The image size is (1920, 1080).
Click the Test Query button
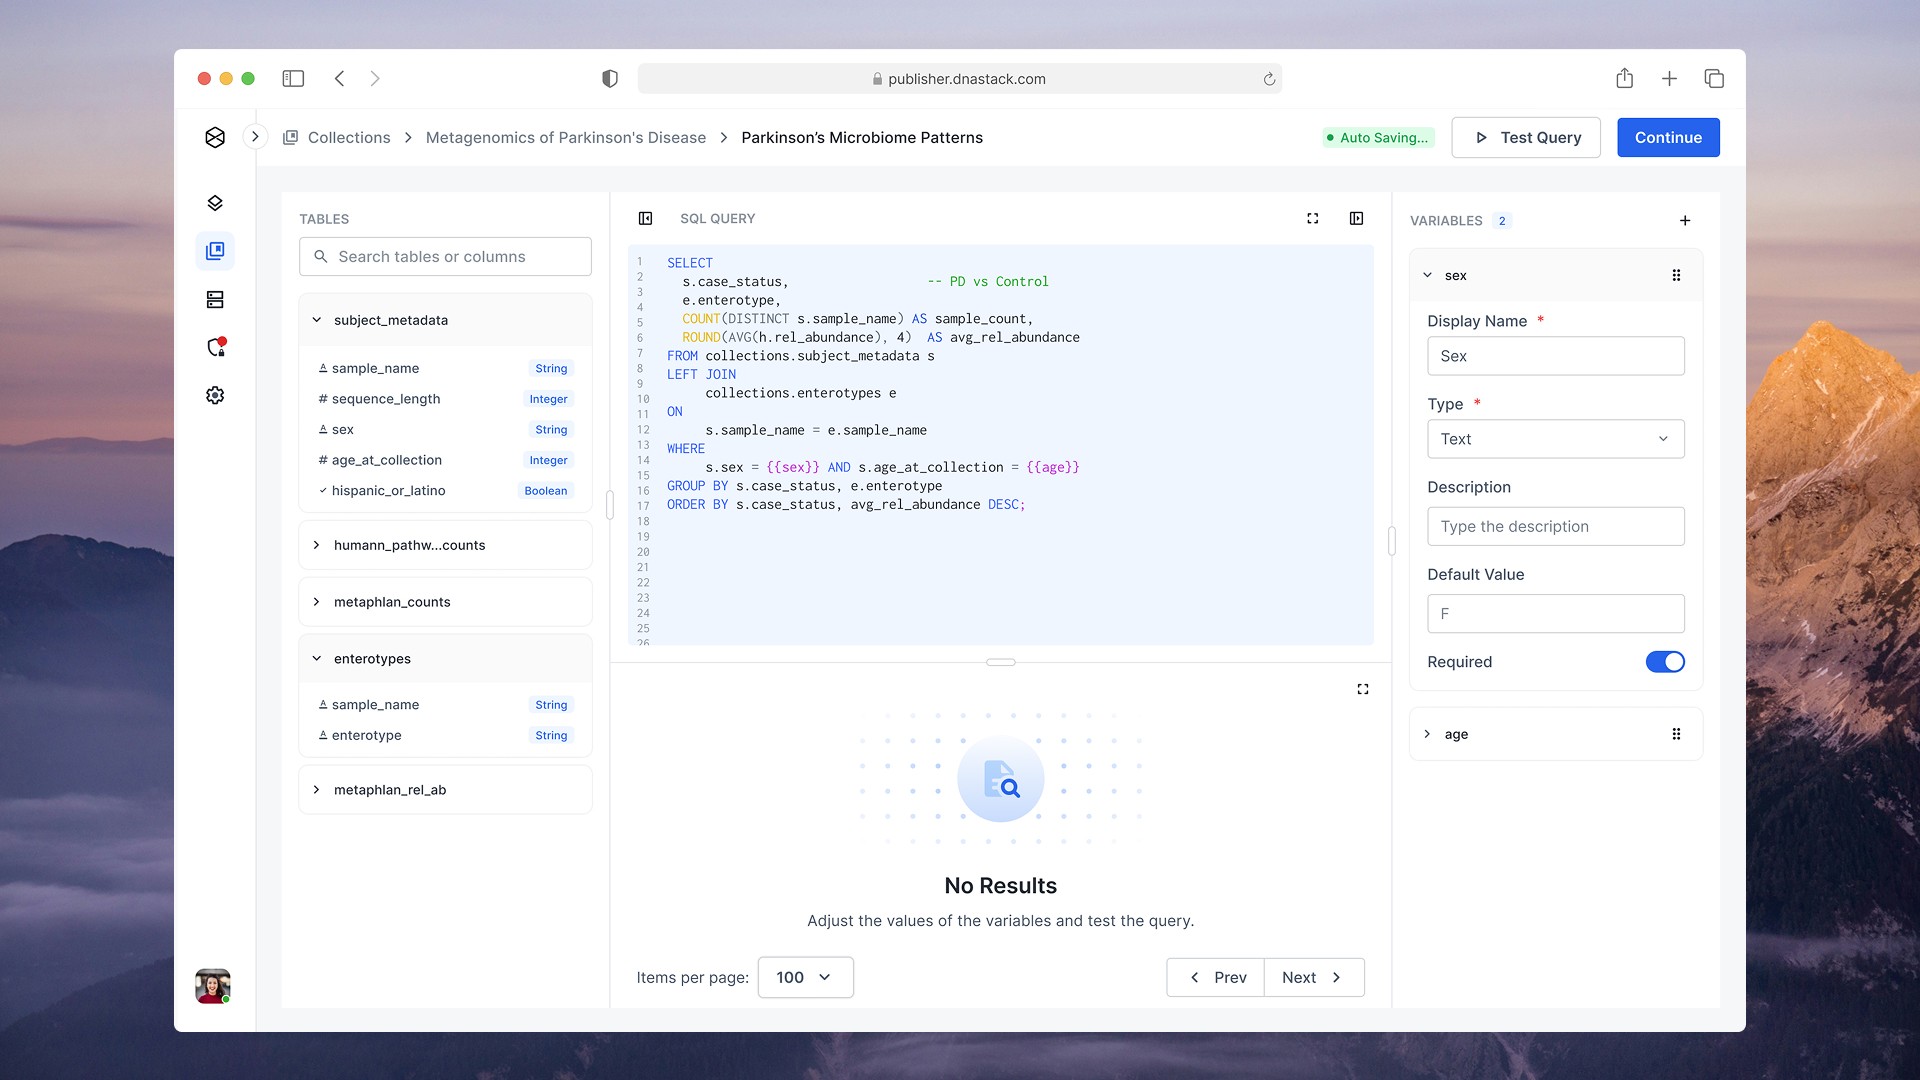tap(1526, 137)
